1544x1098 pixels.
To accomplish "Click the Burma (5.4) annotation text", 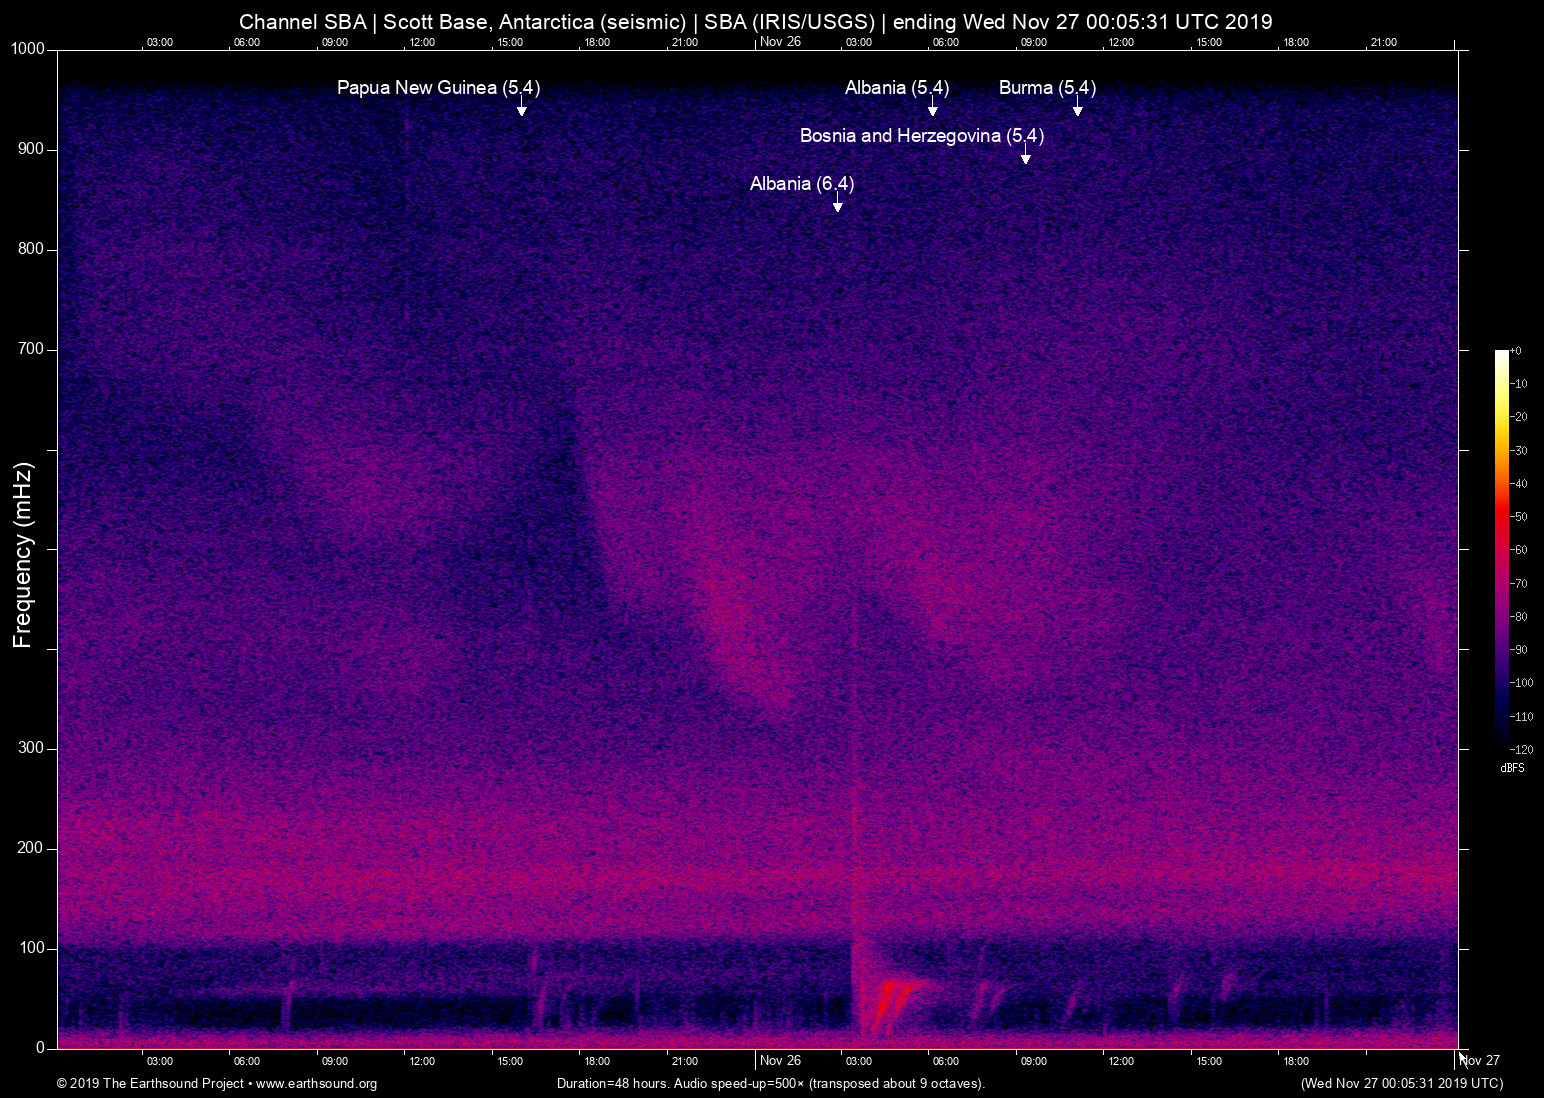I will pos(1047,88).
